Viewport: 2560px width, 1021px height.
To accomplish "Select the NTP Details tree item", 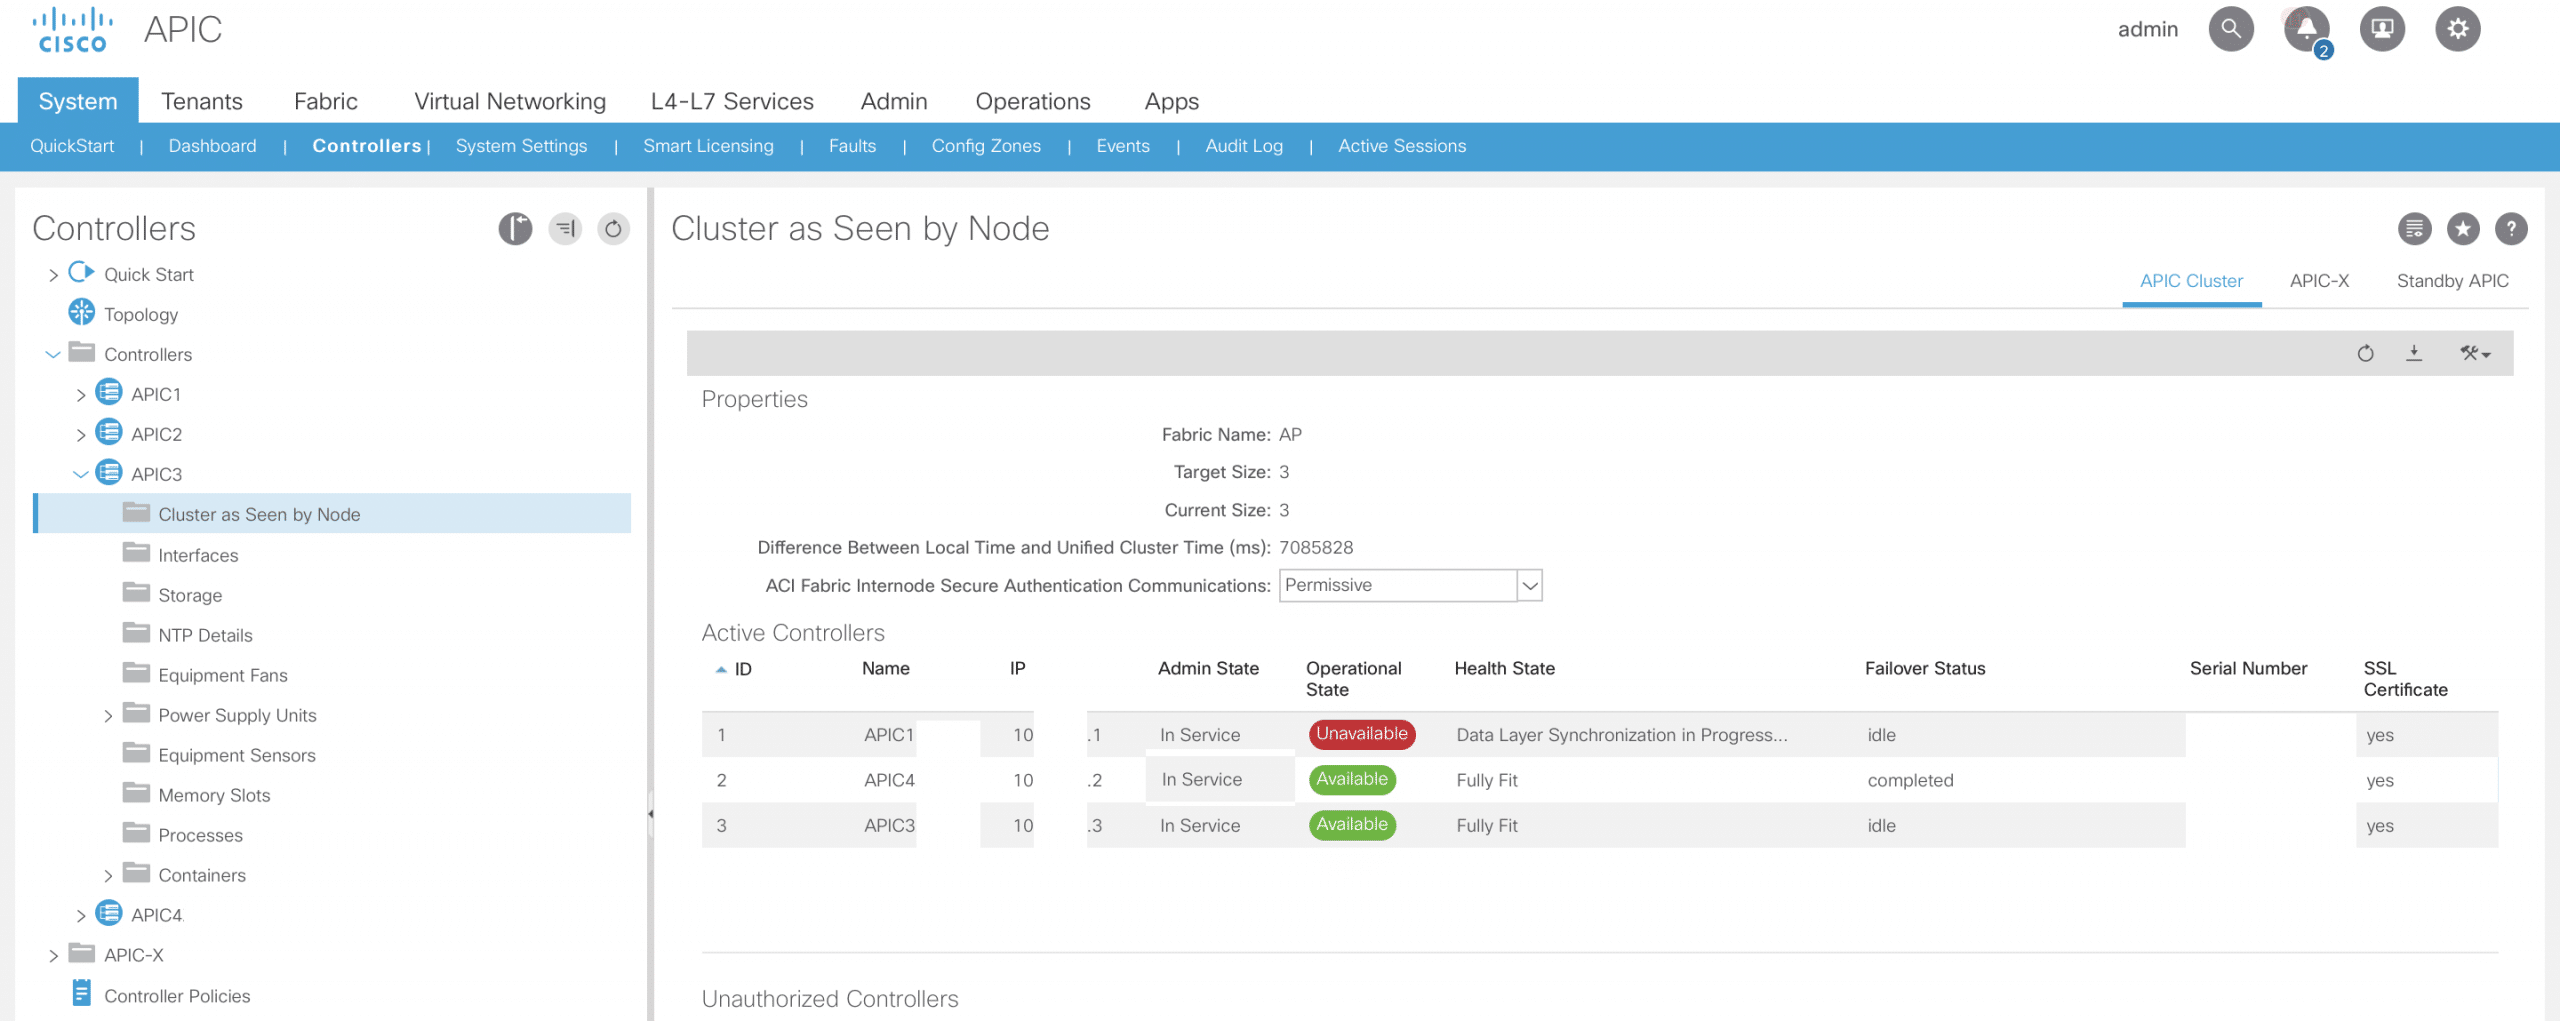I will point(205,635).
